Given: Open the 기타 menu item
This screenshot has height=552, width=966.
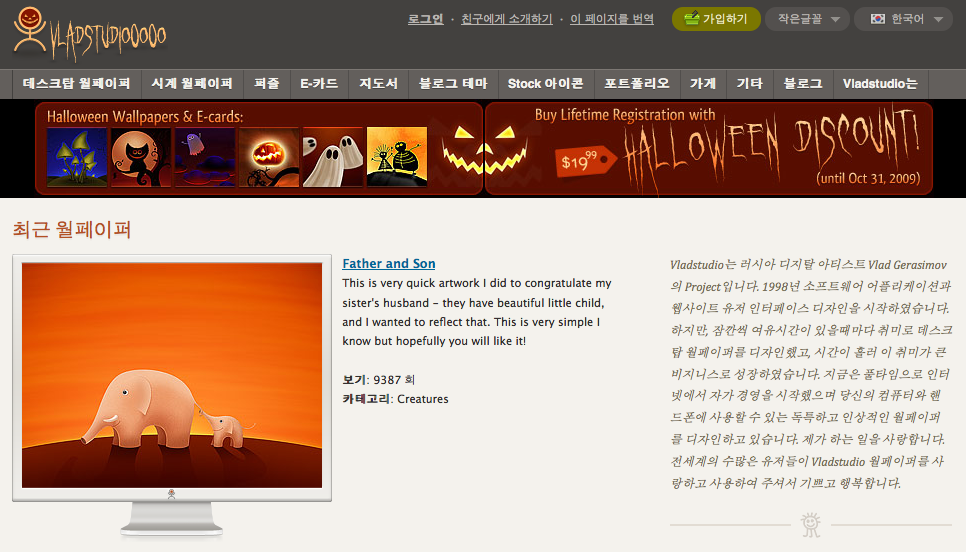Looking at the screenshot, I should pyautogui.click(x=750, y=84).
